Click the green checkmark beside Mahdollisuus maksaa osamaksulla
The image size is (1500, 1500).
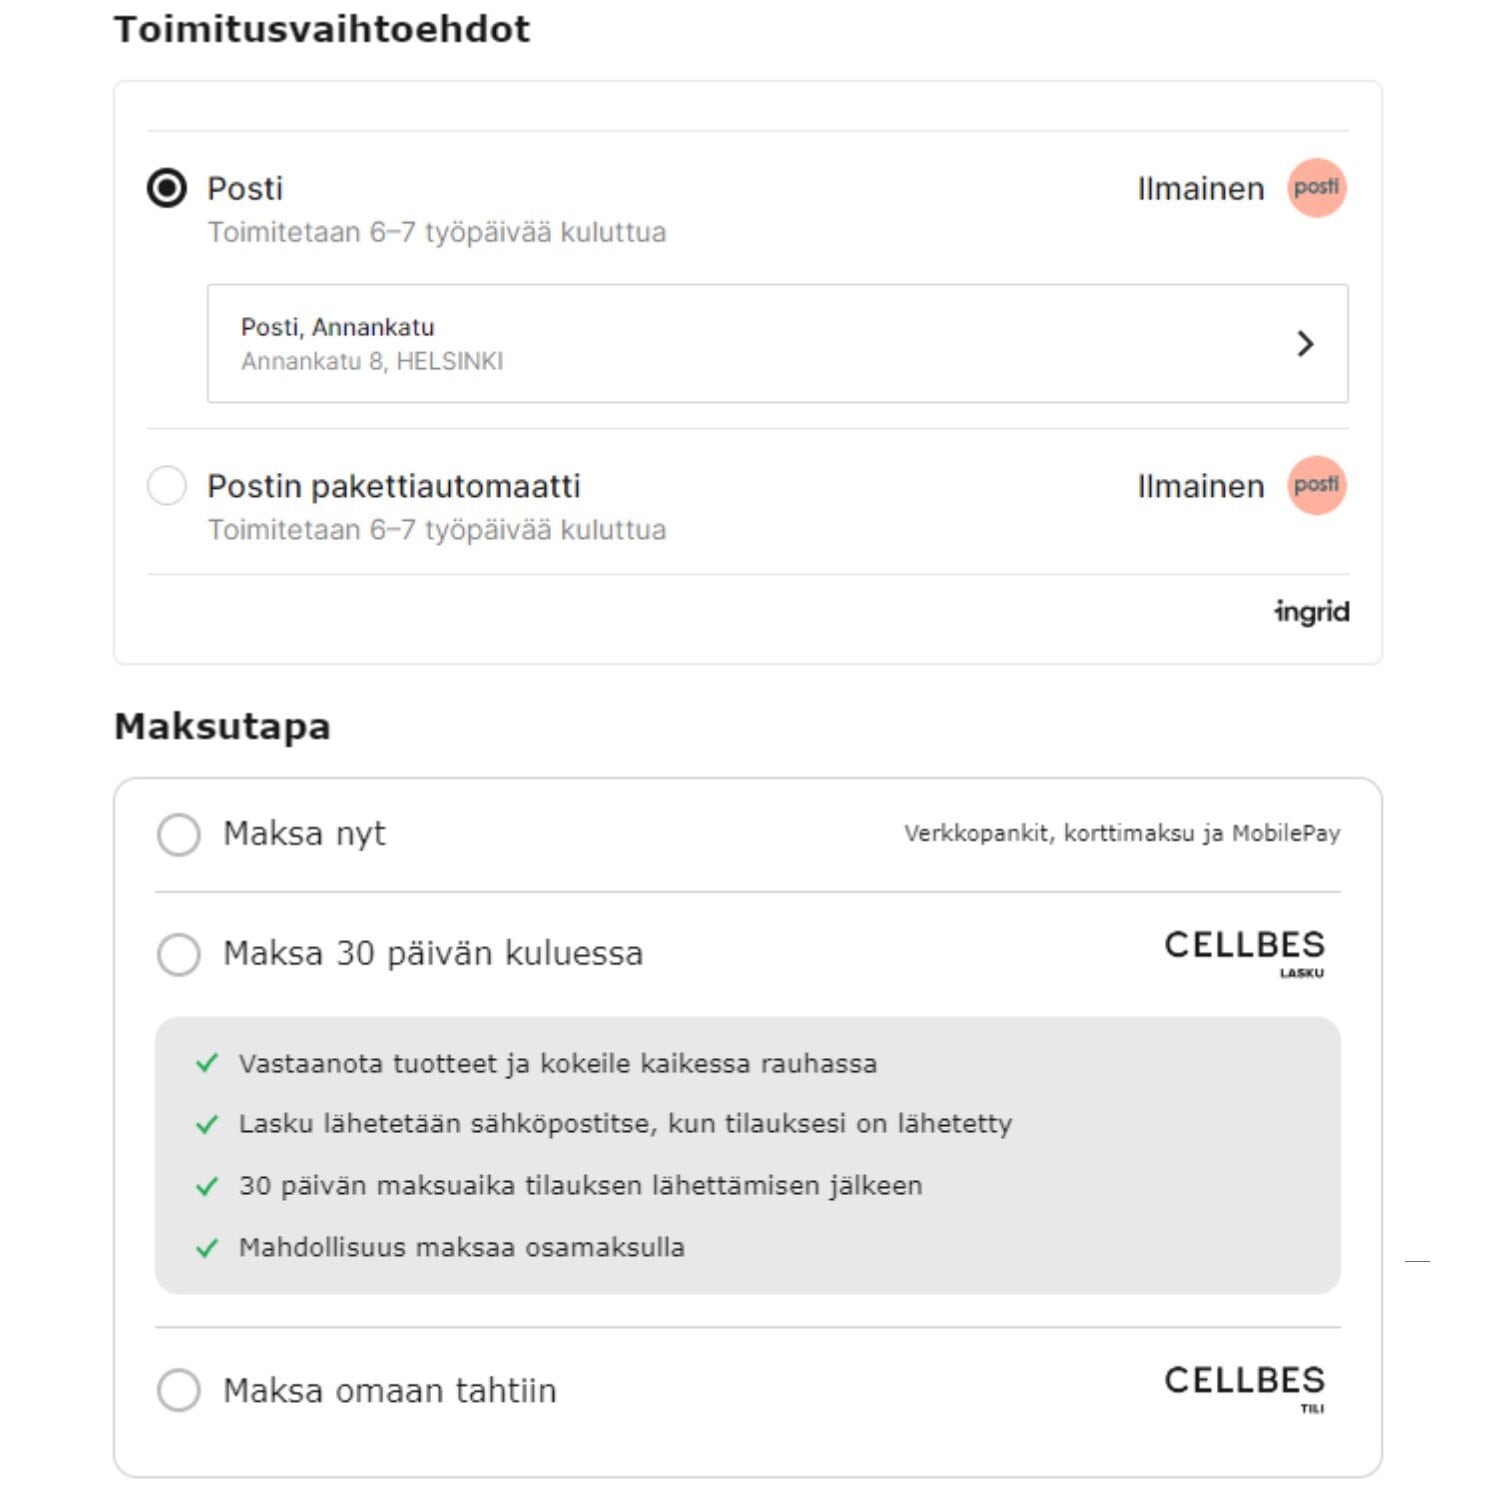pos(207,1248)
